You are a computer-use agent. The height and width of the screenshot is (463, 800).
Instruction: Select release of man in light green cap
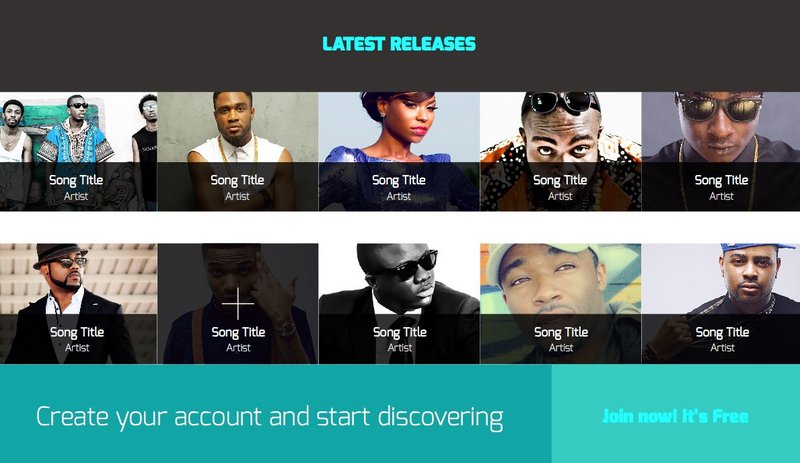tap(560, 303)
